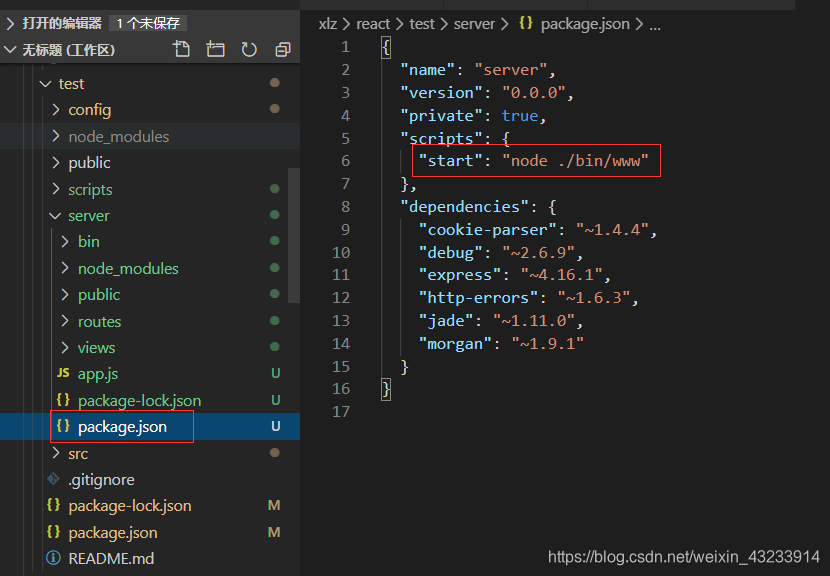Refresh the explorer tree
The image size is (830, 576).
pyautogui.click(x=249, y=49)
